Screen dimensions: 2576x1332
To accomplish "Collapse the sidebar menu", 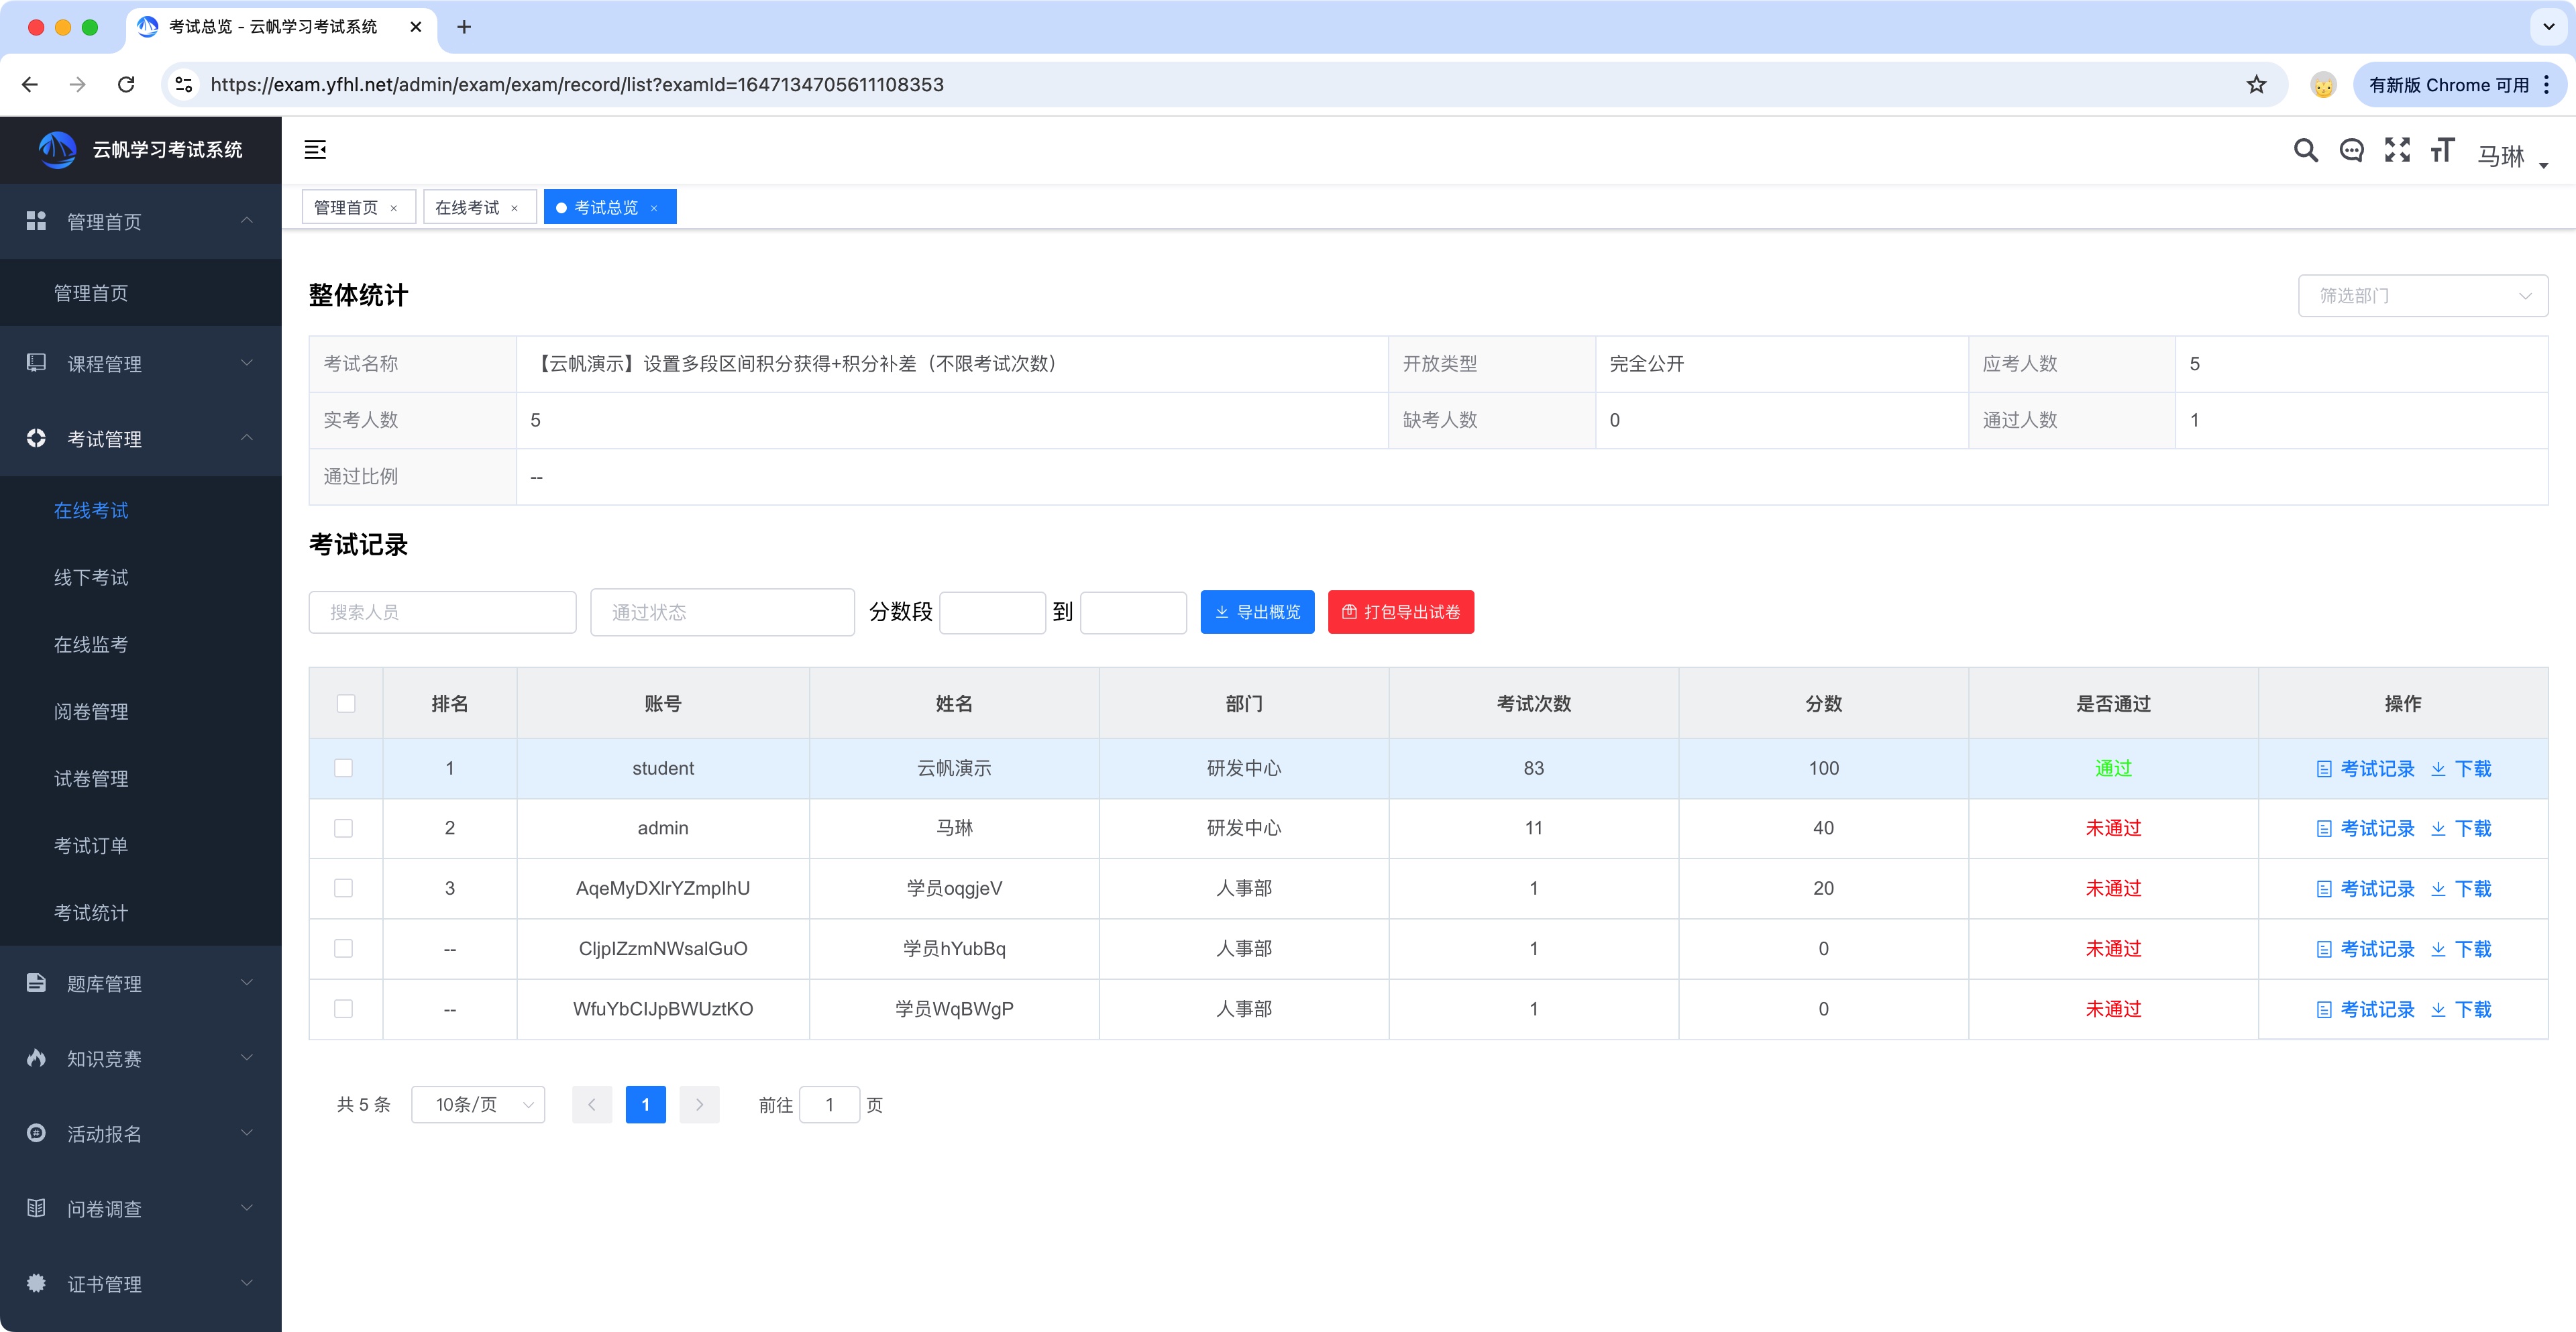I will pos(316,149).
